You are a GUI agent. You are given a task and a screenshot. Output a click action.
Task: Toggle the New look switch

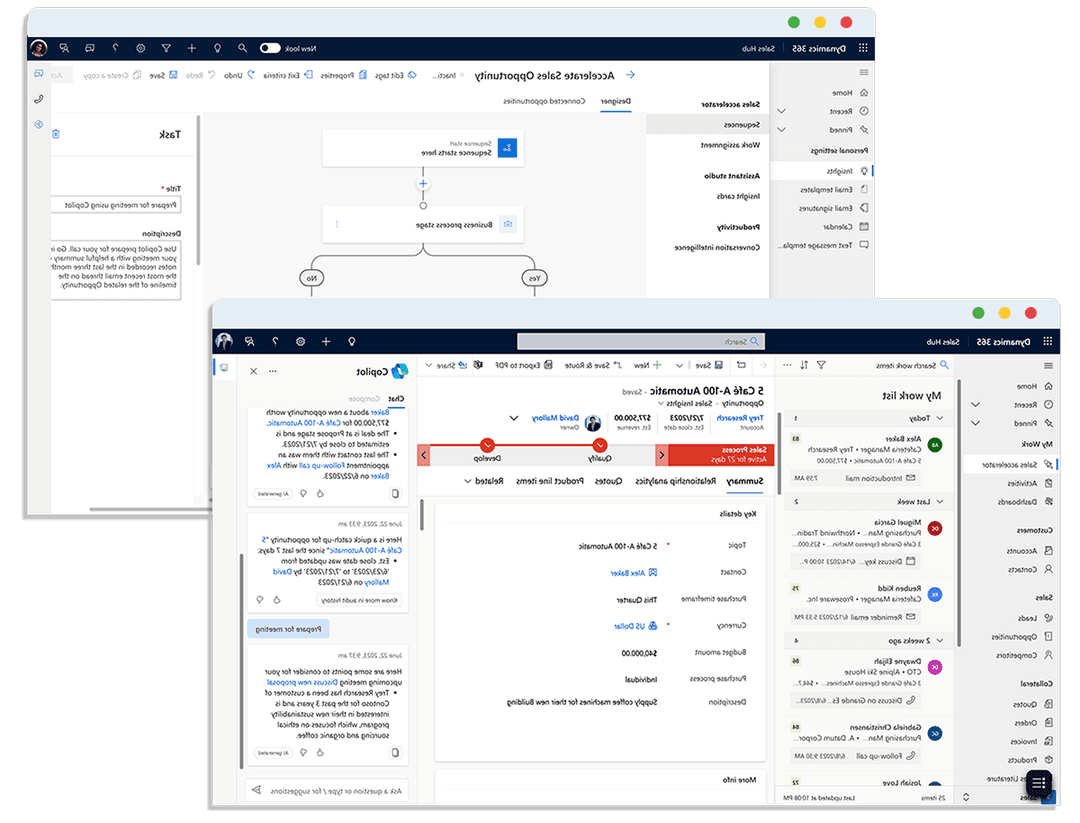(x=270, y=48)
